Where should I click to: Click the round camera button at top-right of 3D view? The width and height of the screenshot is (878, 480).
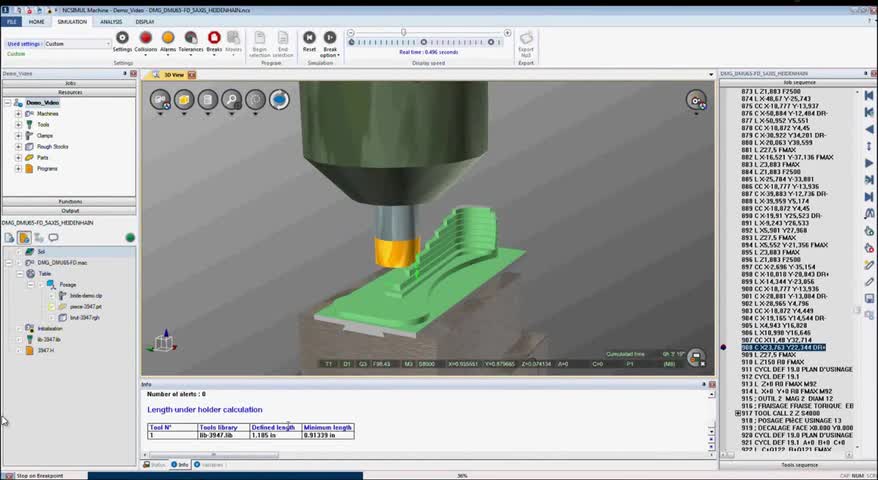pos(696,100)
